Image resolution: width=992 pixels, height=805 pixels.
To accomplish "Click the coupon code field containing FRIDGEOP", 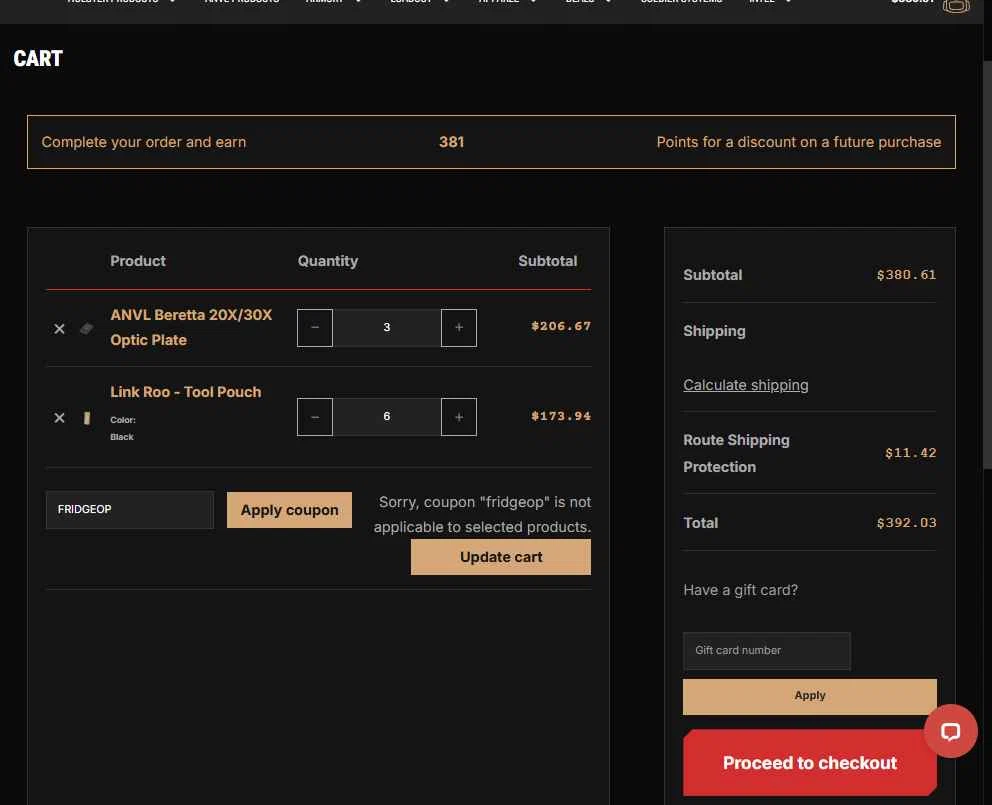I will click(x=130, y=509).
